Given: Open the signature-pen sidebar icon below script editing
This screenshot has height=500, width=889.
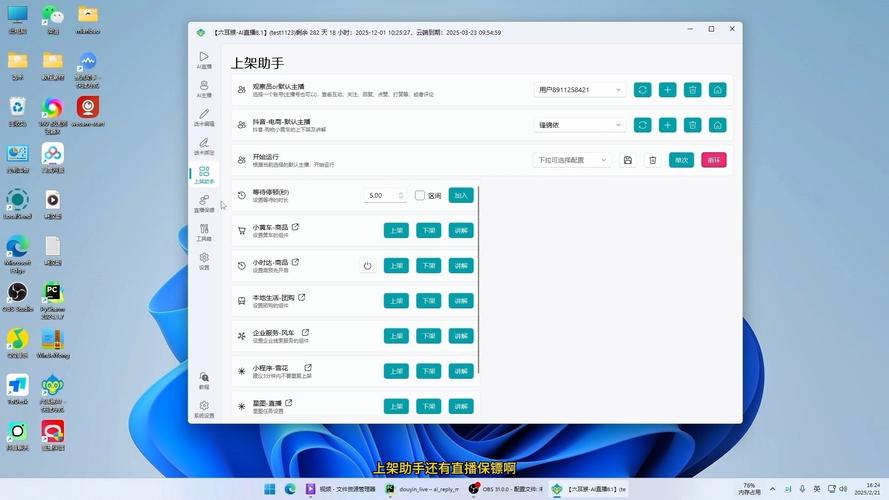Looking at the screenshot, I should [204, 146].
